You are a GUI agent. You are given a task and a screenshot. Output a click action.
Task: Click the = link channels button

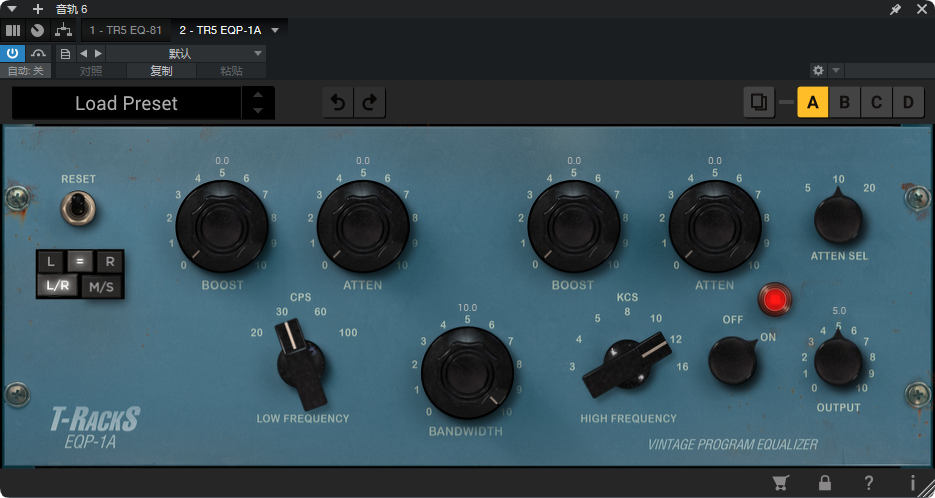pyautogui.click(x=80, y=261)
